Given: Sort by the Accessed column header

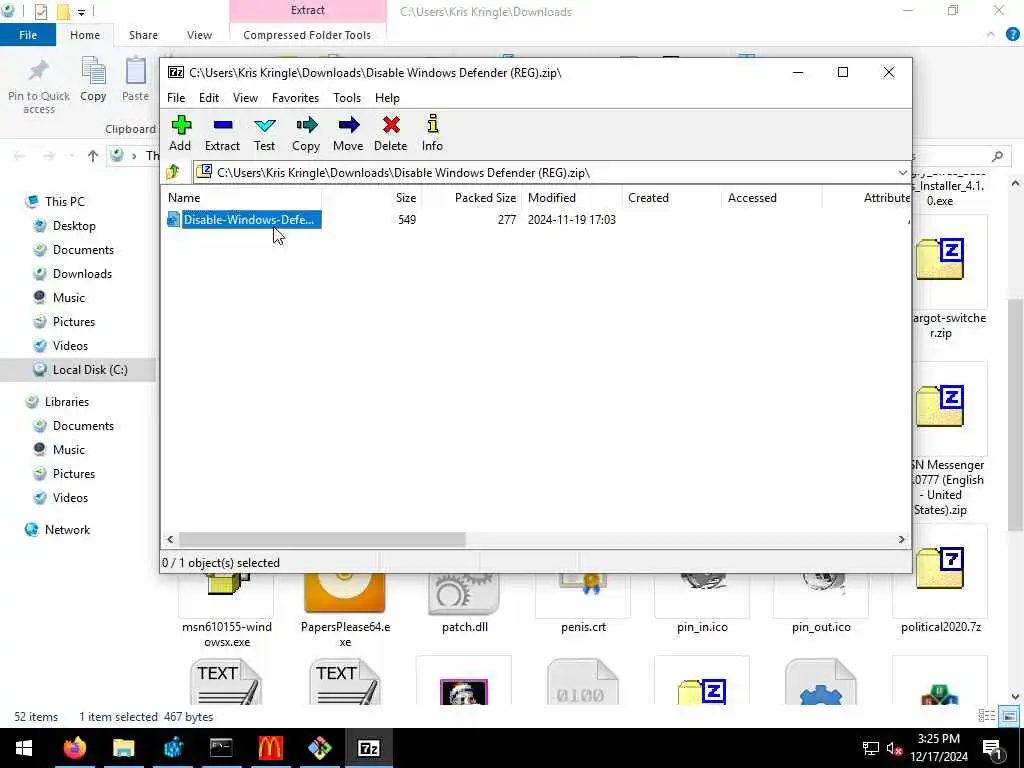Looking at the screenshot, I should (772, 198).
